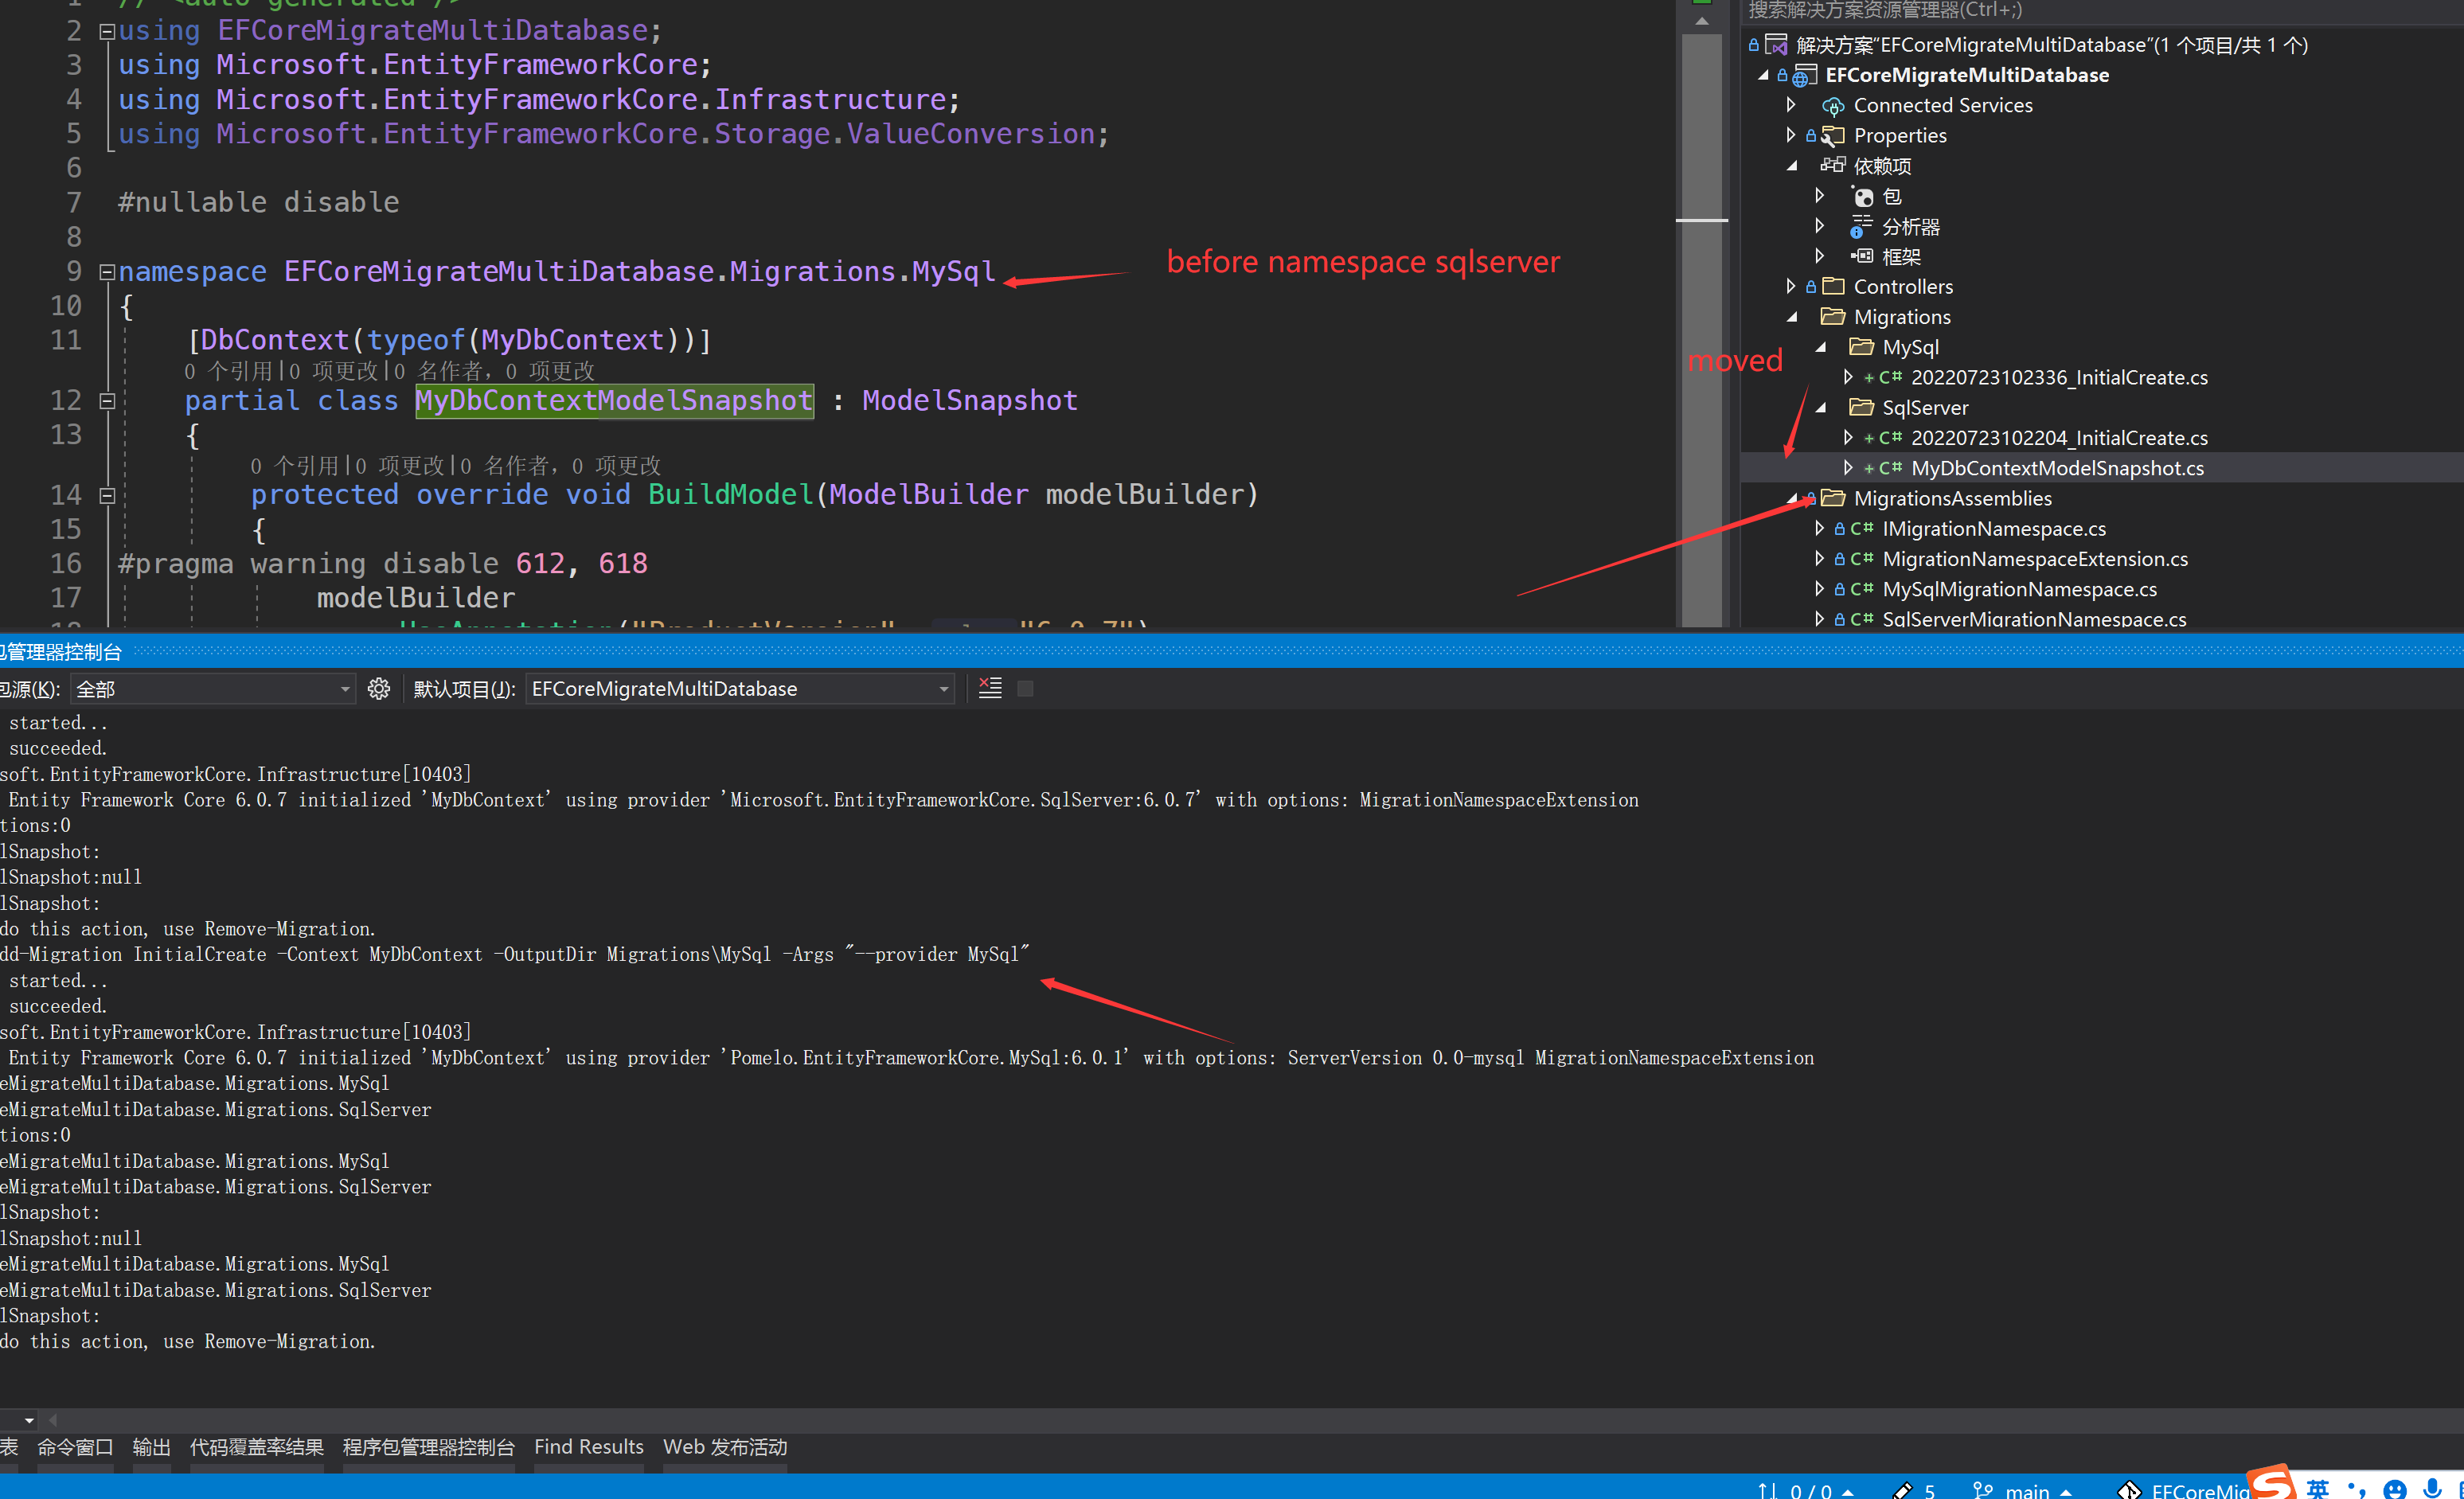Switch to the 命令窗口 tab
Screen dimensions: 2464x1499
coord(75,1447)
